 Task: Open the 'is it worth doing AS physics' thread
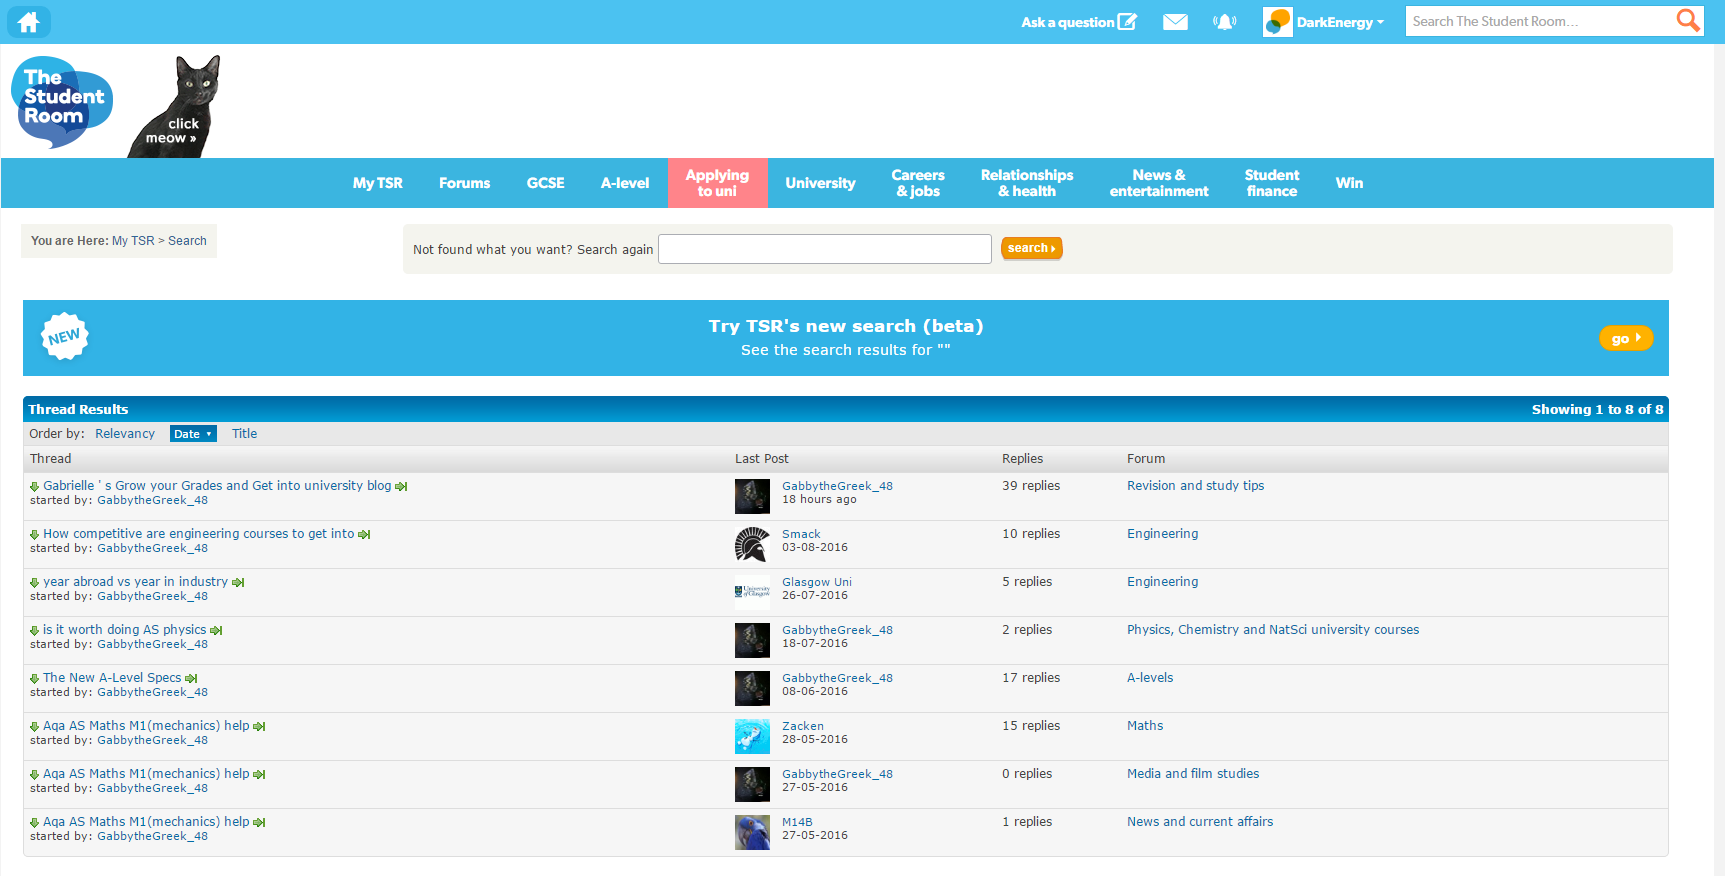[124, 630]
